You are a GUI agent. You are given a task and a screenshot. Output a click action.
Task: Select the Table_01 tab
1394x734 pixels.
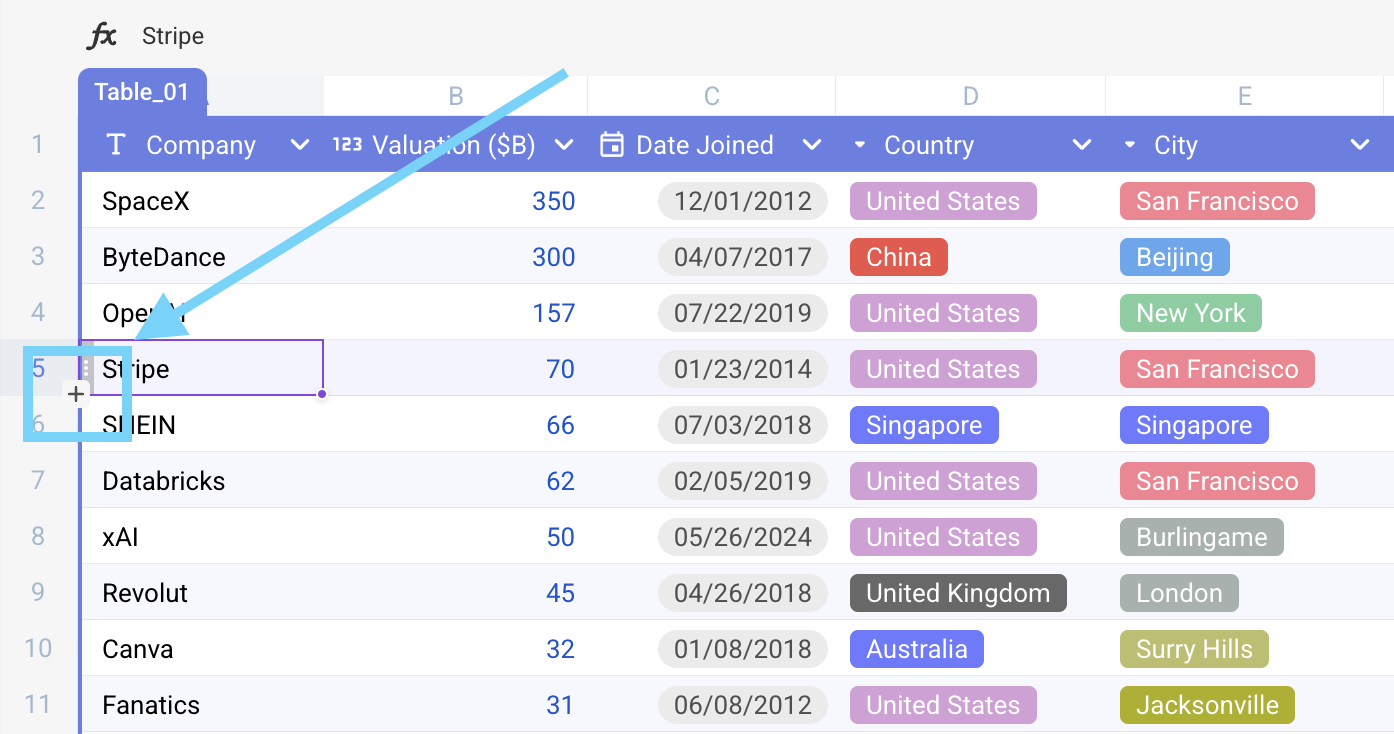142,91
